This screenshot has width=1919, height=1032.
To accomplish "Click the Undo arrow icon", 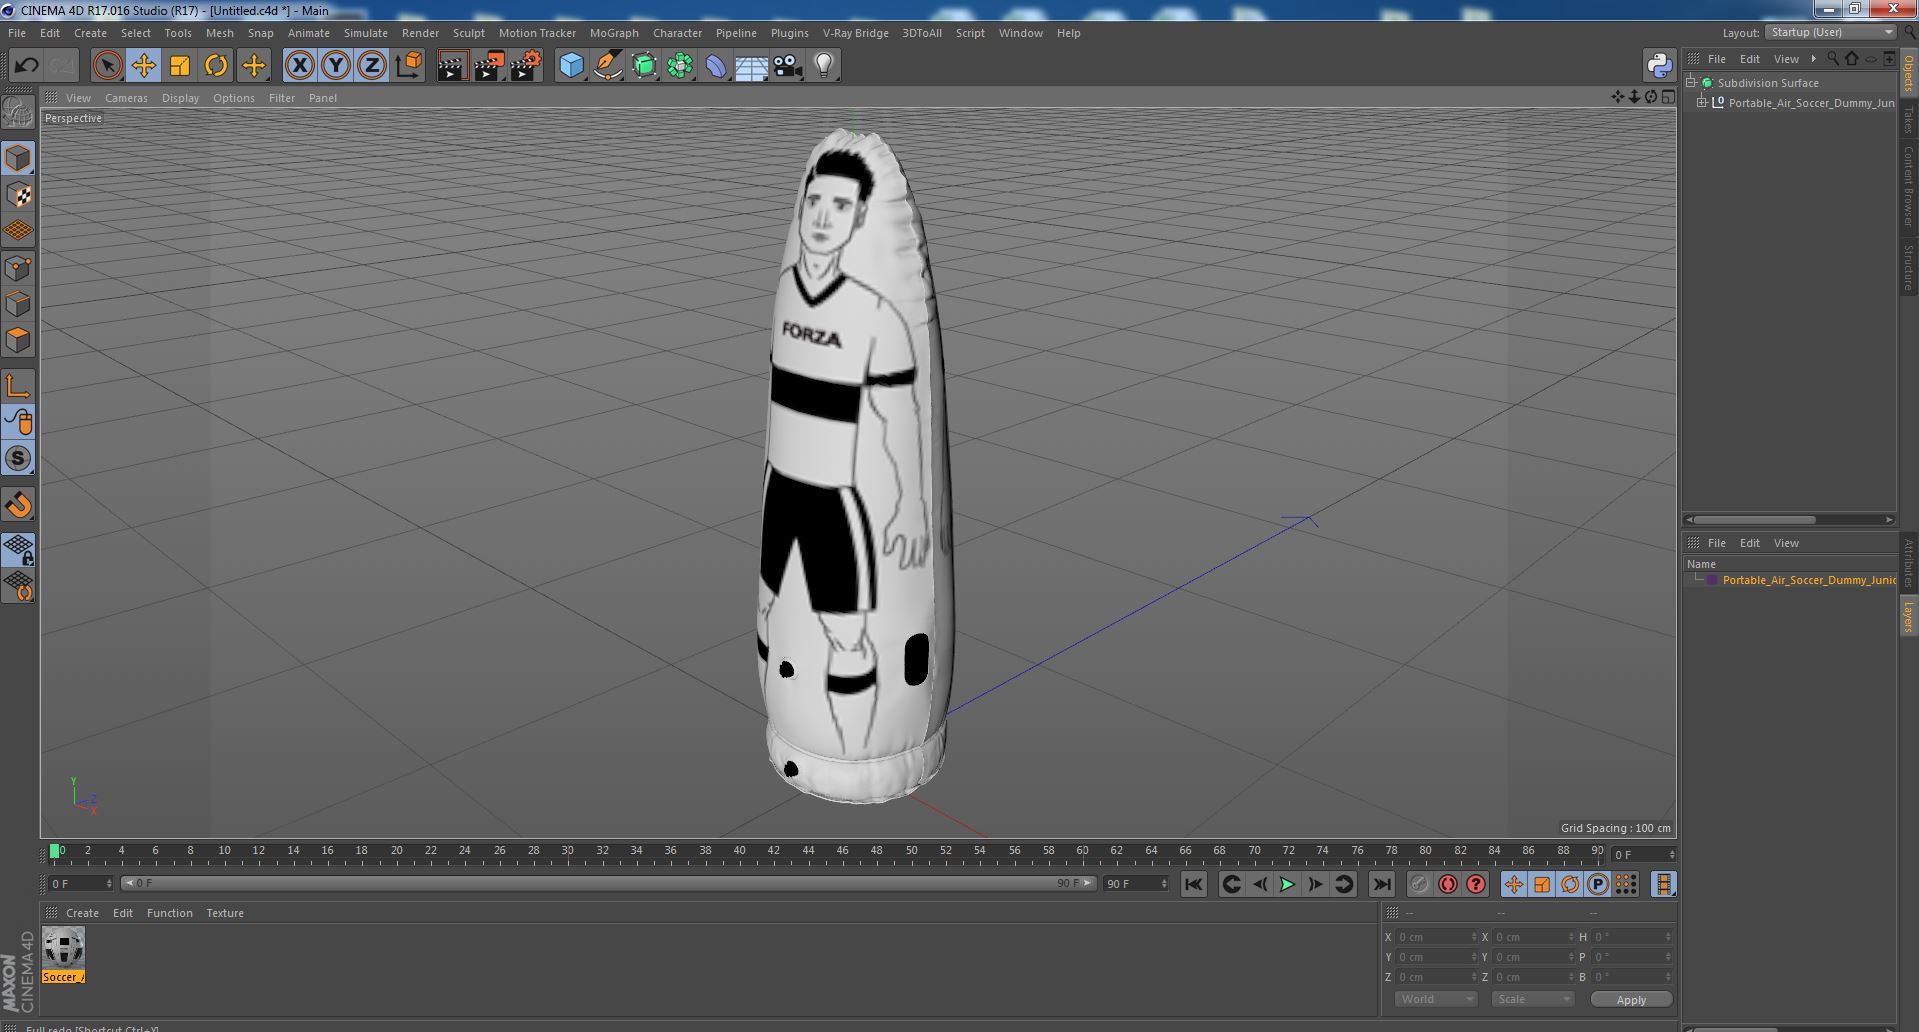I will click(x=26, y=66).
